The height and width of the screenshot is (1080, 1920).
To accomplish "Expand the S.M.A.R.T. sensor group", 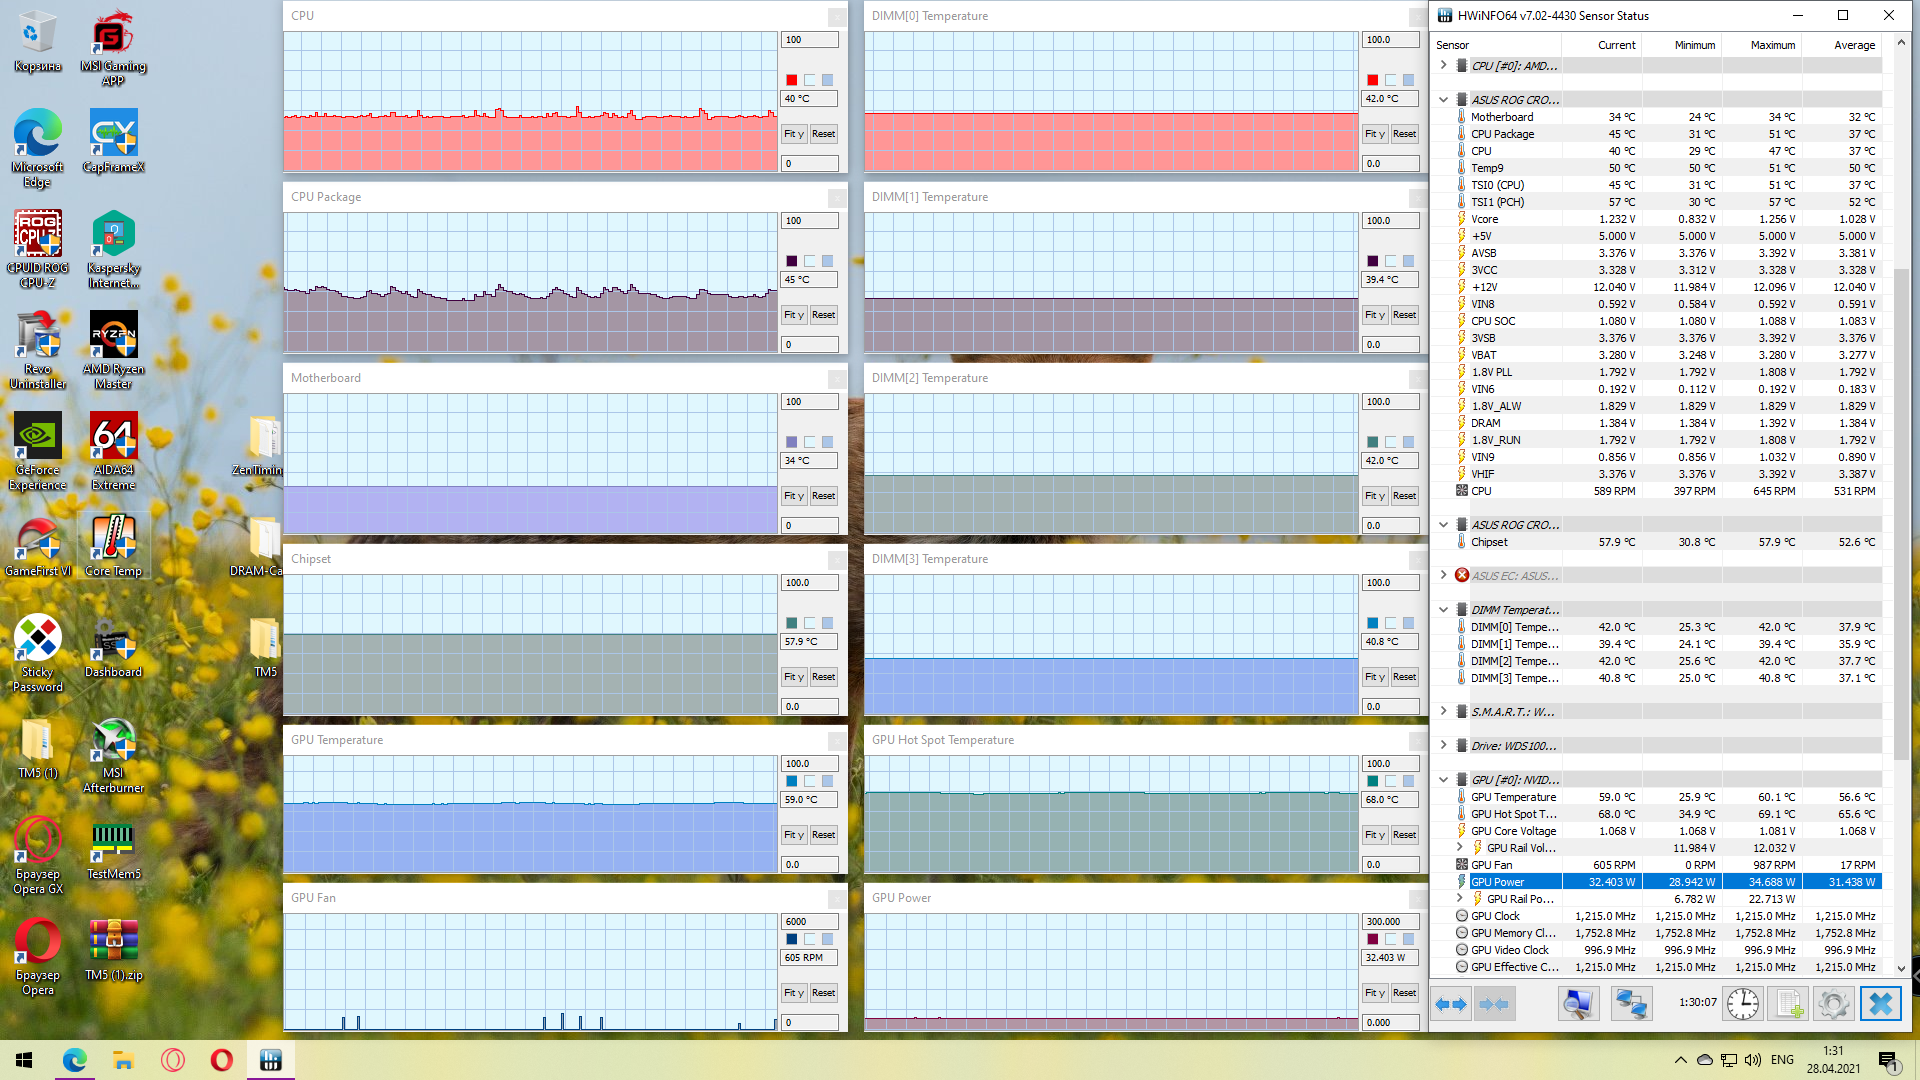I will coord(1443,711).
